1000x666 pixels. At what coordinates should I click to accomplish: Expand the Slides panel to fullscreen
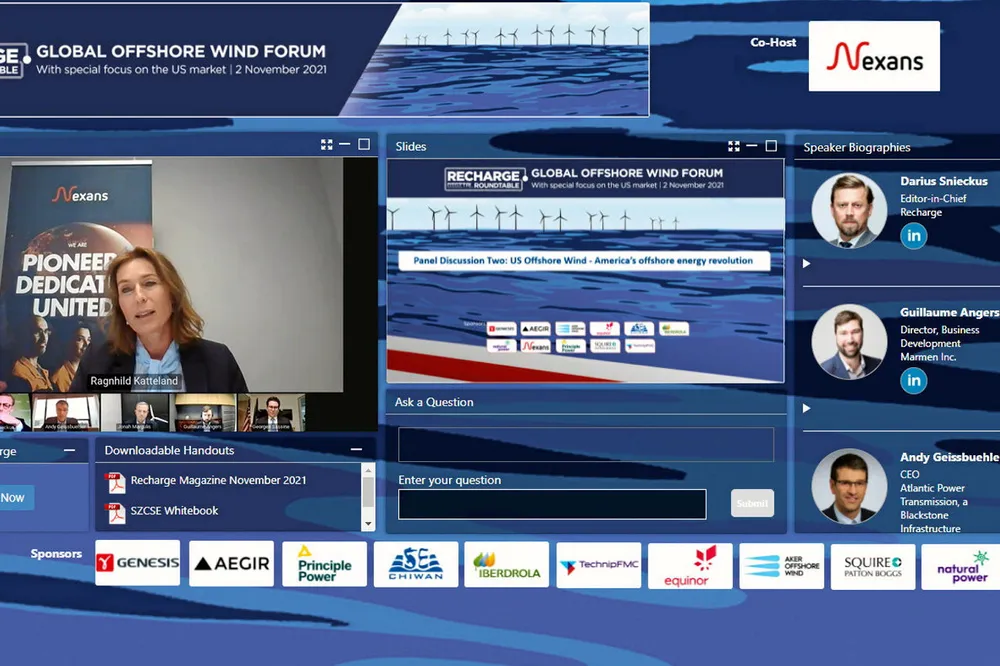[x=734, y=146]
